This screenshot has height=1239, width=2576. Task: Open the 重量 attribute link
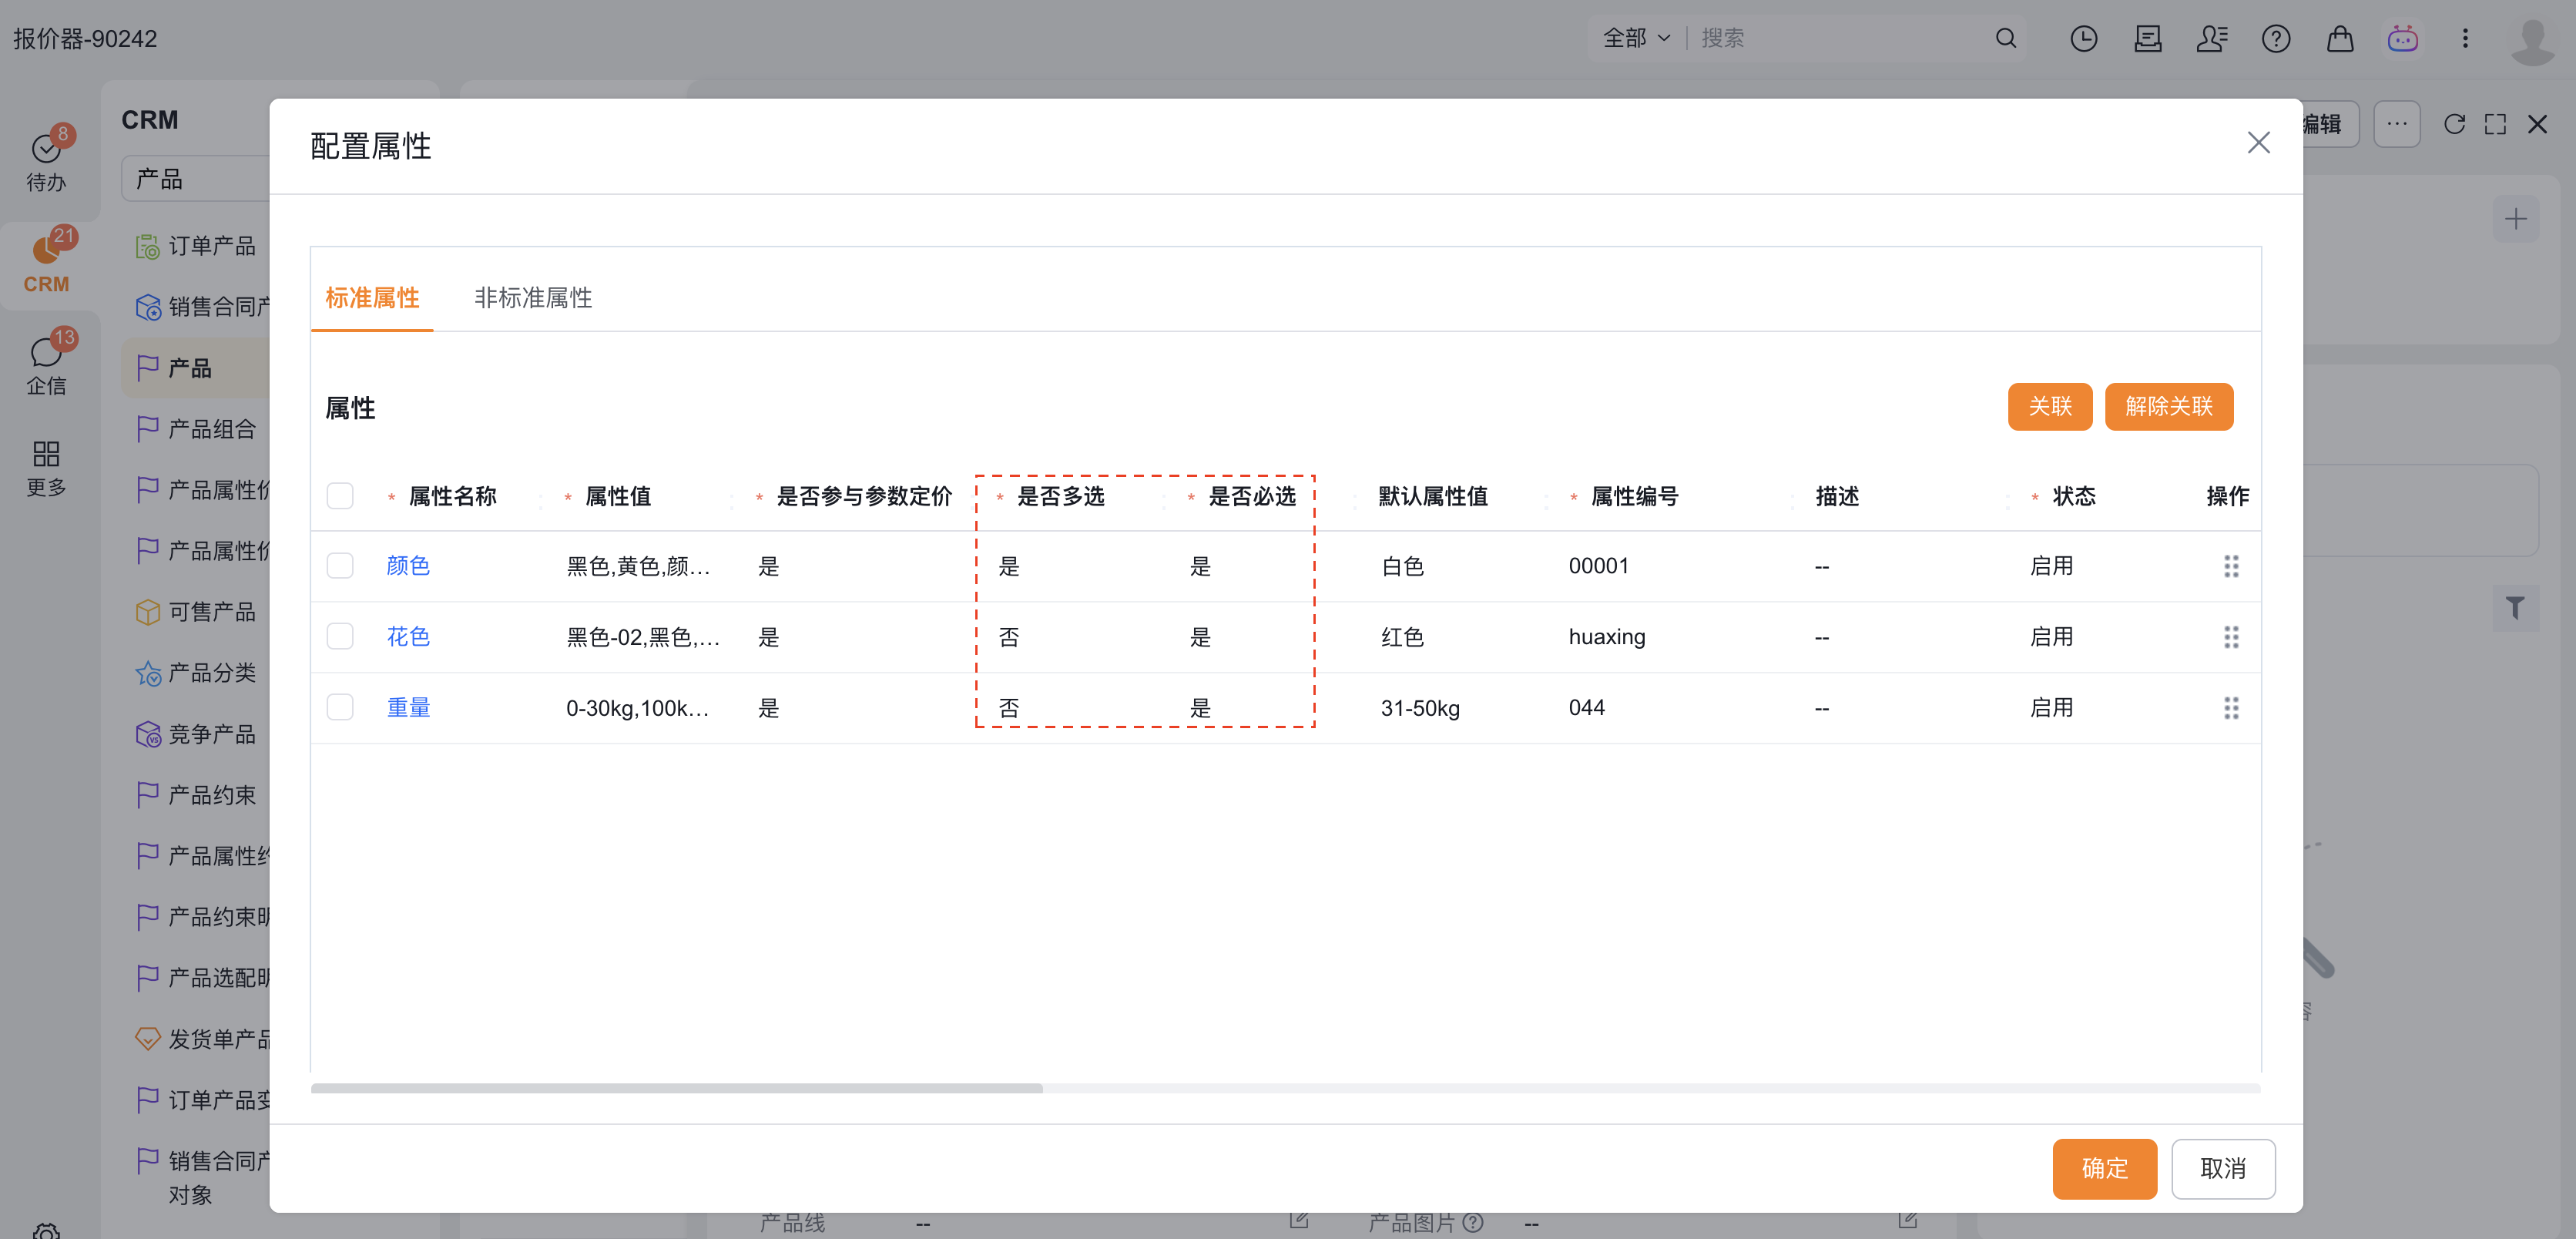click(408, 708)
